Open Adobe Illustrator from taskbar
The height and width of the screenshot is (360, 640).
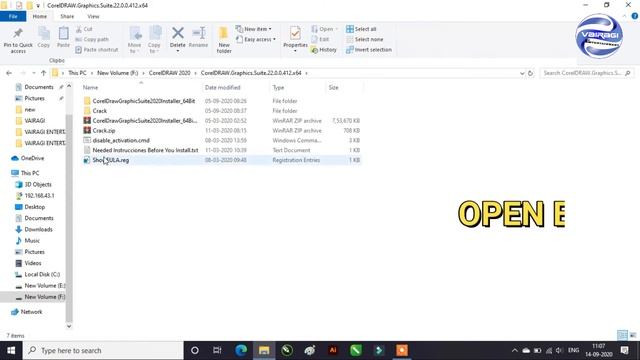(x=333, y=350)
